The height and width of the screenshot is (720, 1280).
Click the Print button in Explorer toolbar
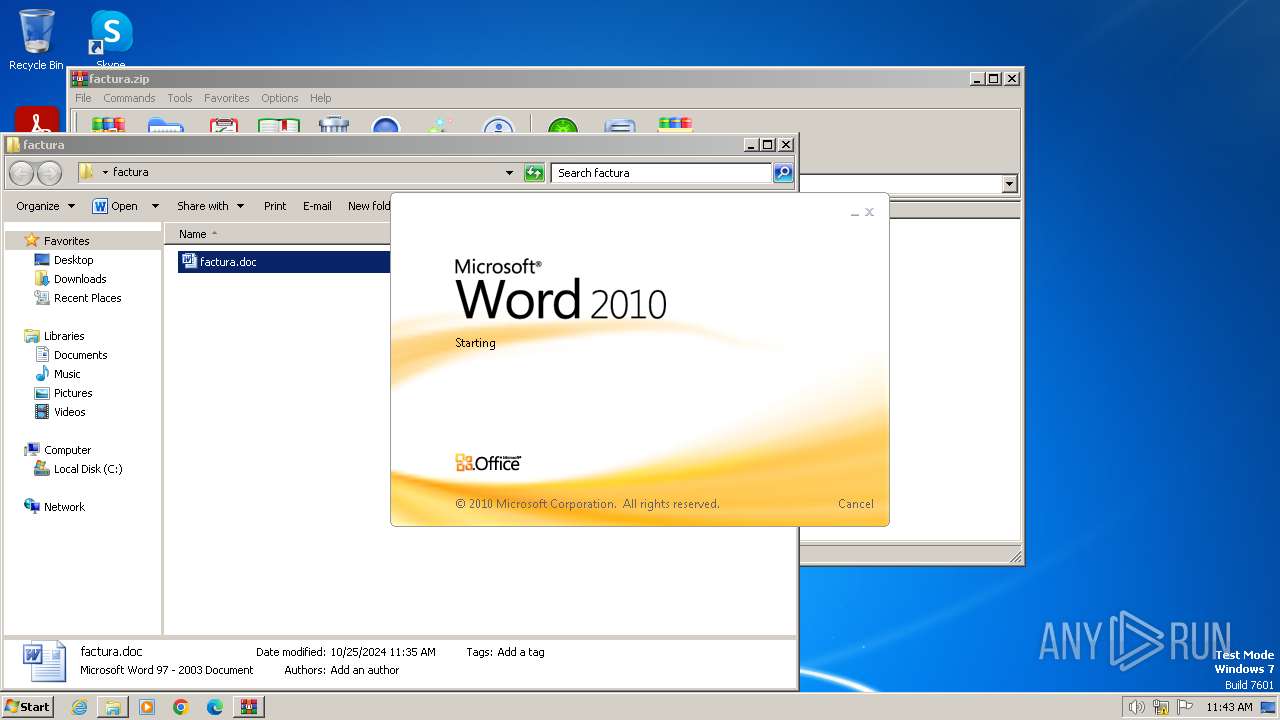point(275,206)
